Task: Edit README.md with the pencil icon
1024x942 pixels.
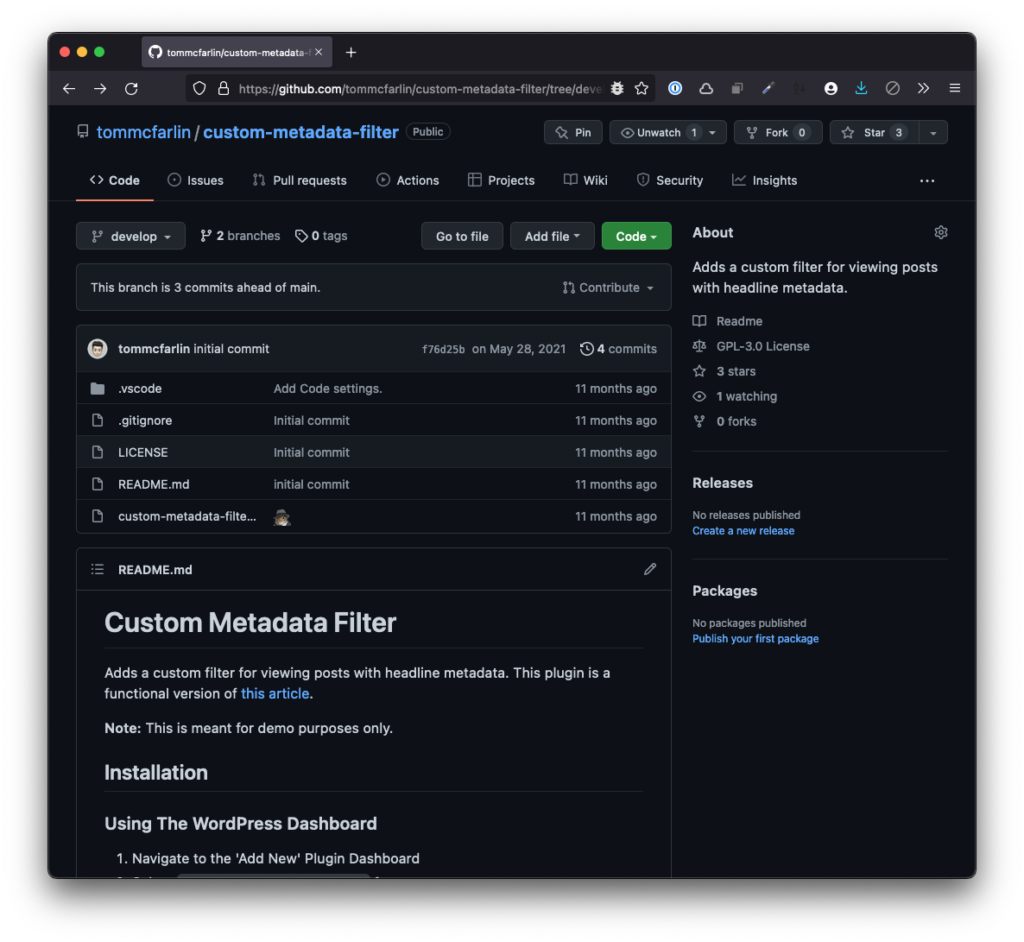Action: 650,569
